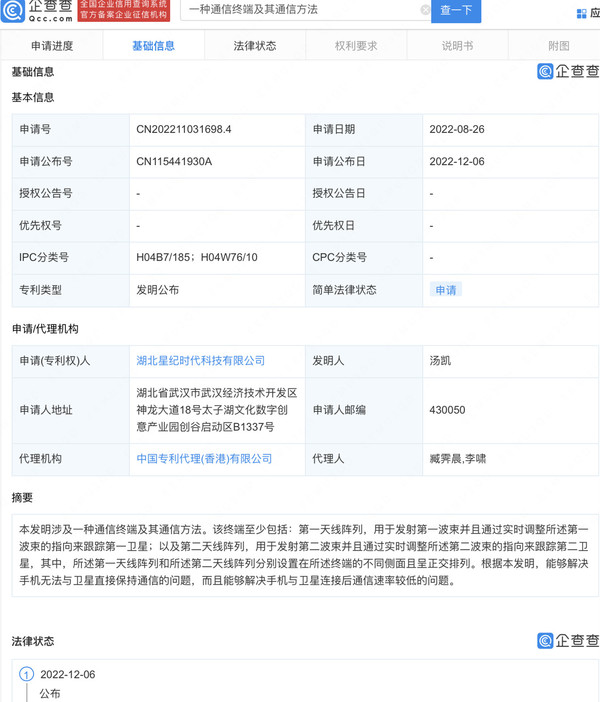
Task: Open agency link 中国专利代理(香港)有限公司
Action: pos(204,459)
